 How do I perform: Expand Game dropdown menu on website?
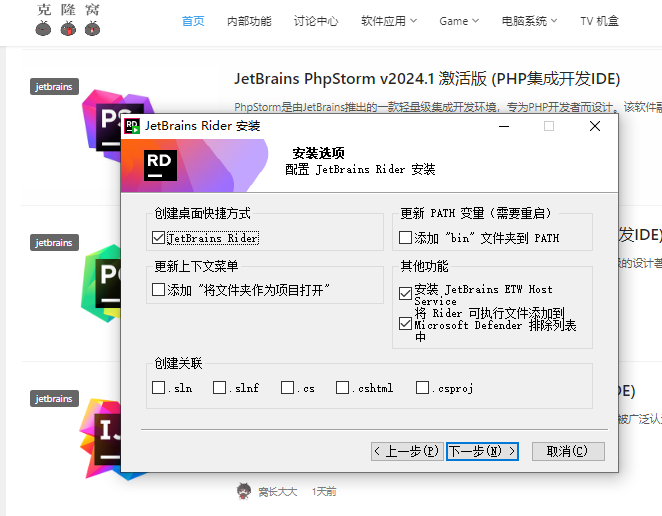tap(459, 21)
